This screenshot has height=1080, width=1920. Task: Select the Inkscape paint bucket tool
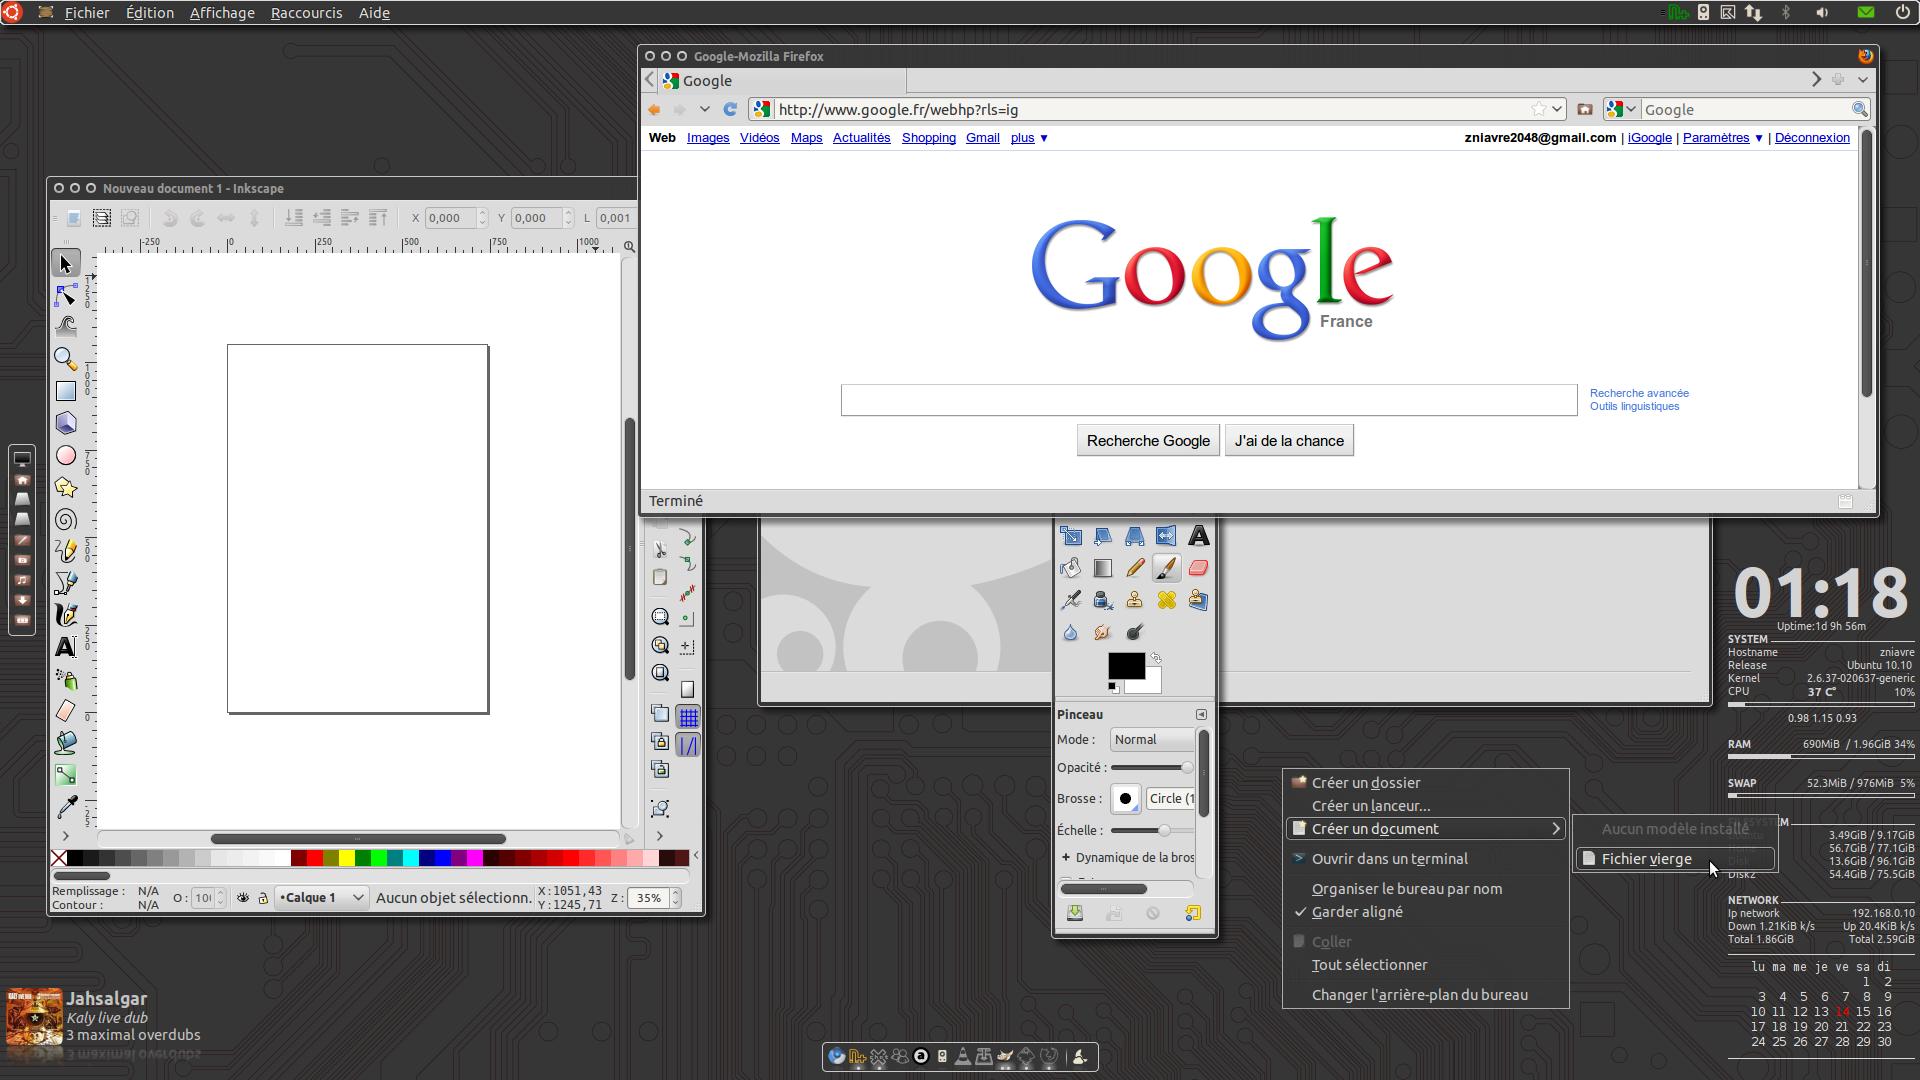click(66, 743)
